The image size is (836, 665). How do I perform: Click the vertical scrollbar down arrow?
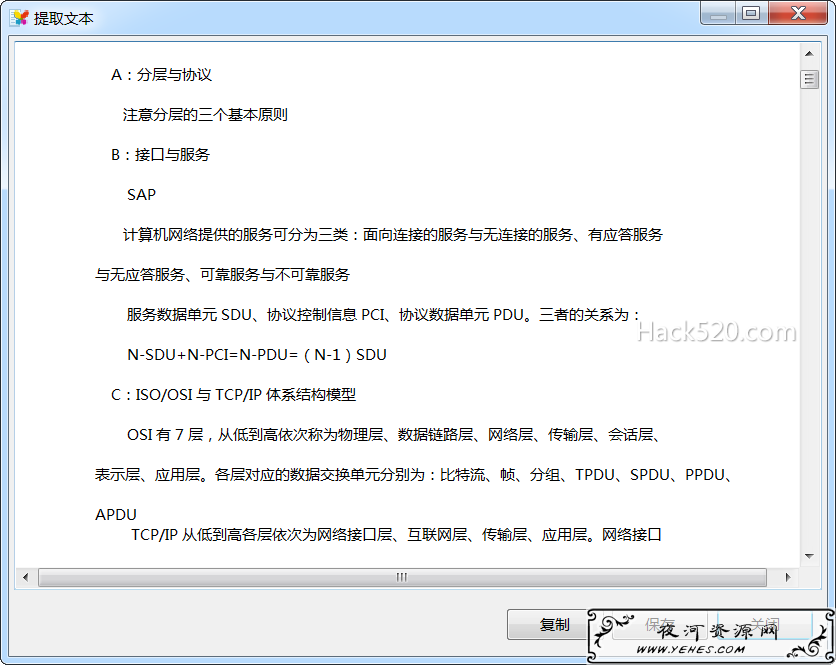coord(809,556)
